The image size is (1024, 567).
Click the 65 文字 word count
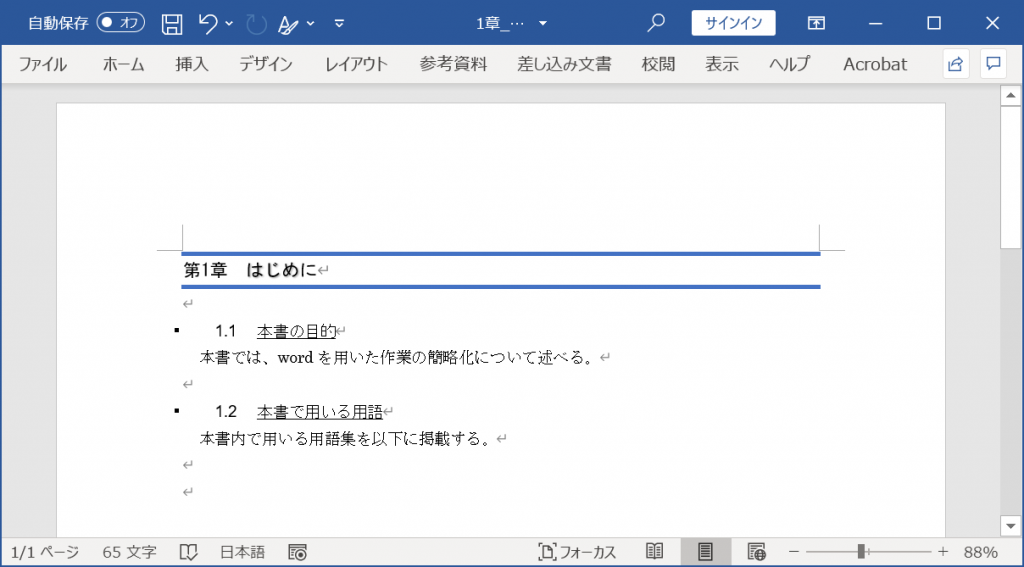click(129, 553)
